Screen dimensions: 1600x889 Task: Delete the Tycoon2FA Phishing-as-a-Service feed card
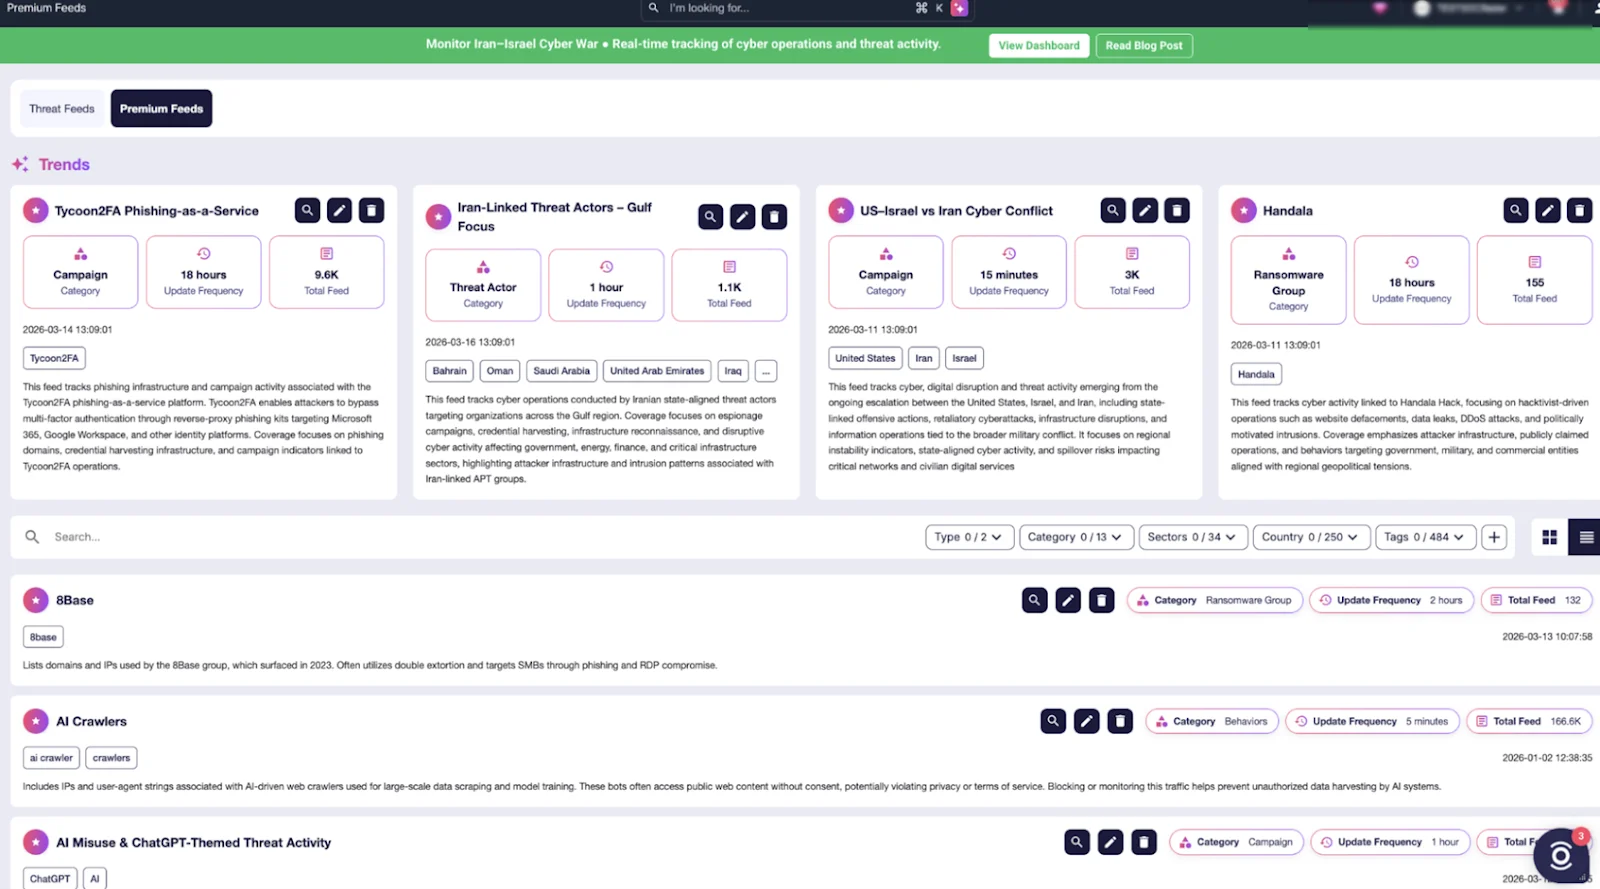click(371, 210)
